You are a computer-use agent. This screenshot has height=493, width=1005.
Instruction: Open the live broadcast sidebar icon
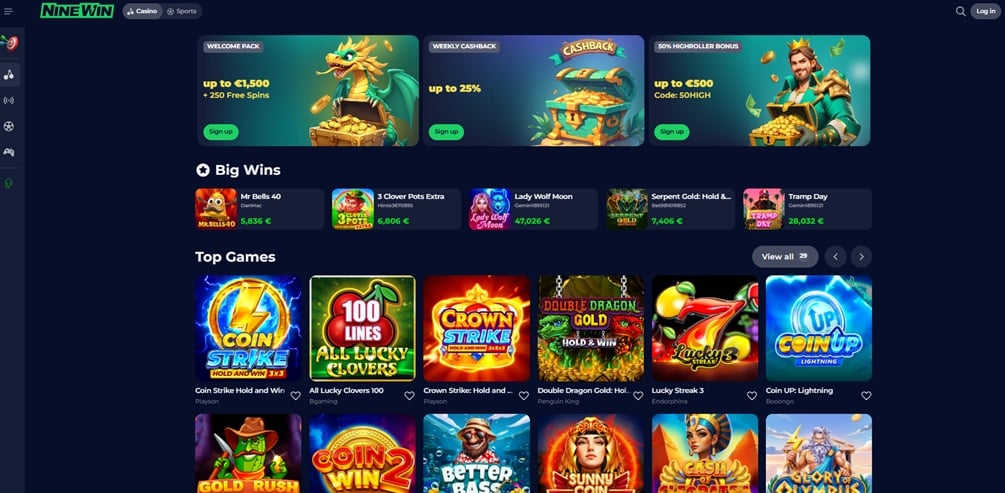(9, 101)
